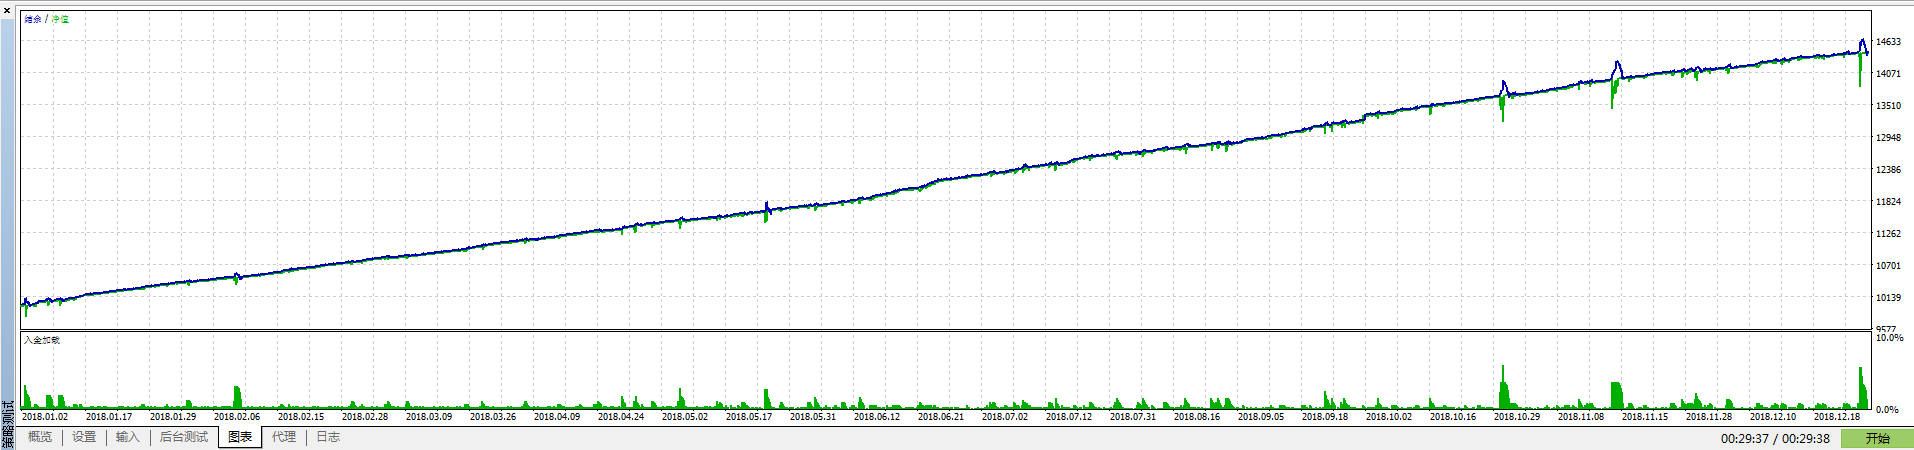View the 日志 tab
The height and width of the screenshot is (450, 1914).
[328, 437]
